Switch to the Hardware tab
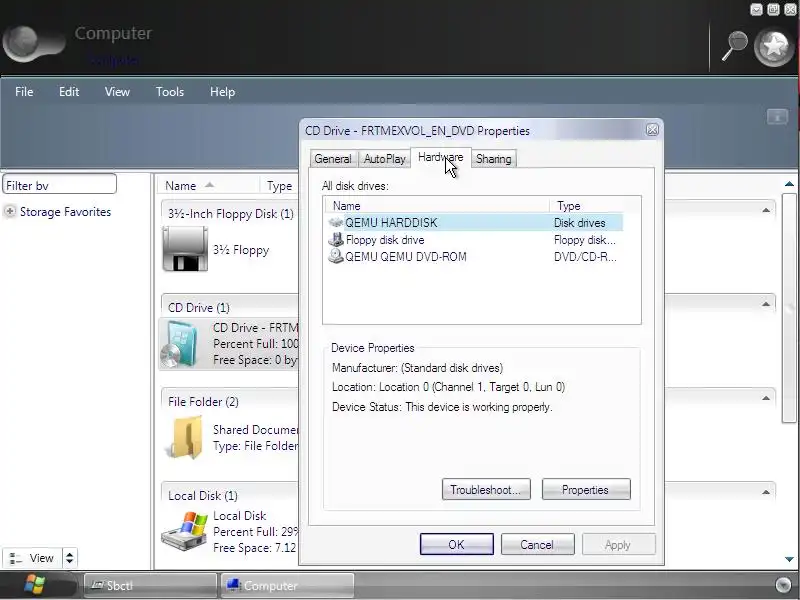The height and width of the screenshot is (600, 800). (x=441, y=157)
